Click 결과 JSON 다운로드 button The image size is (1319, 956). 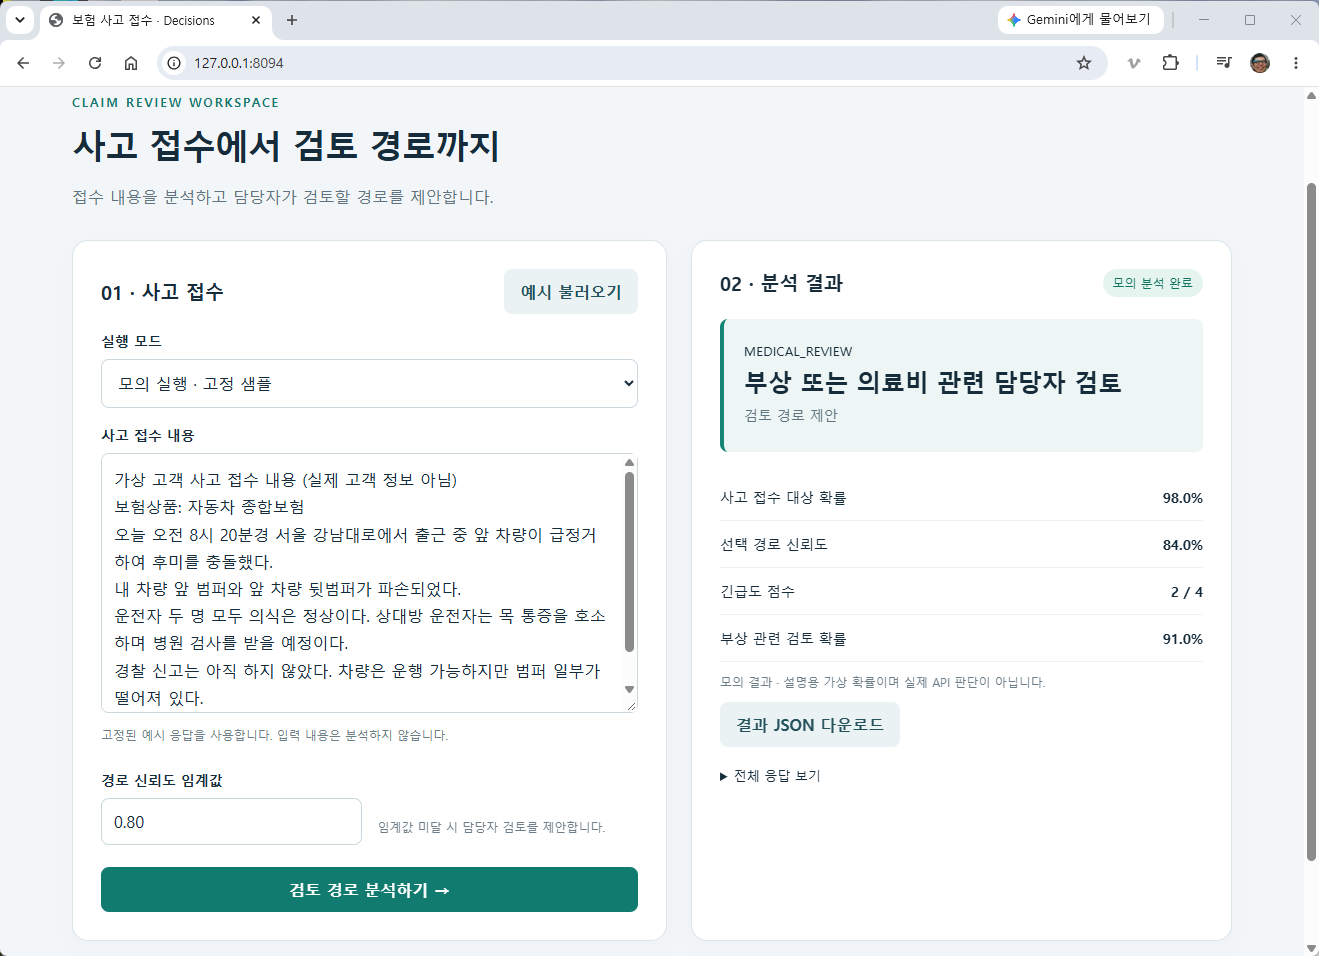pyautogui.click(x=810, y=725)
